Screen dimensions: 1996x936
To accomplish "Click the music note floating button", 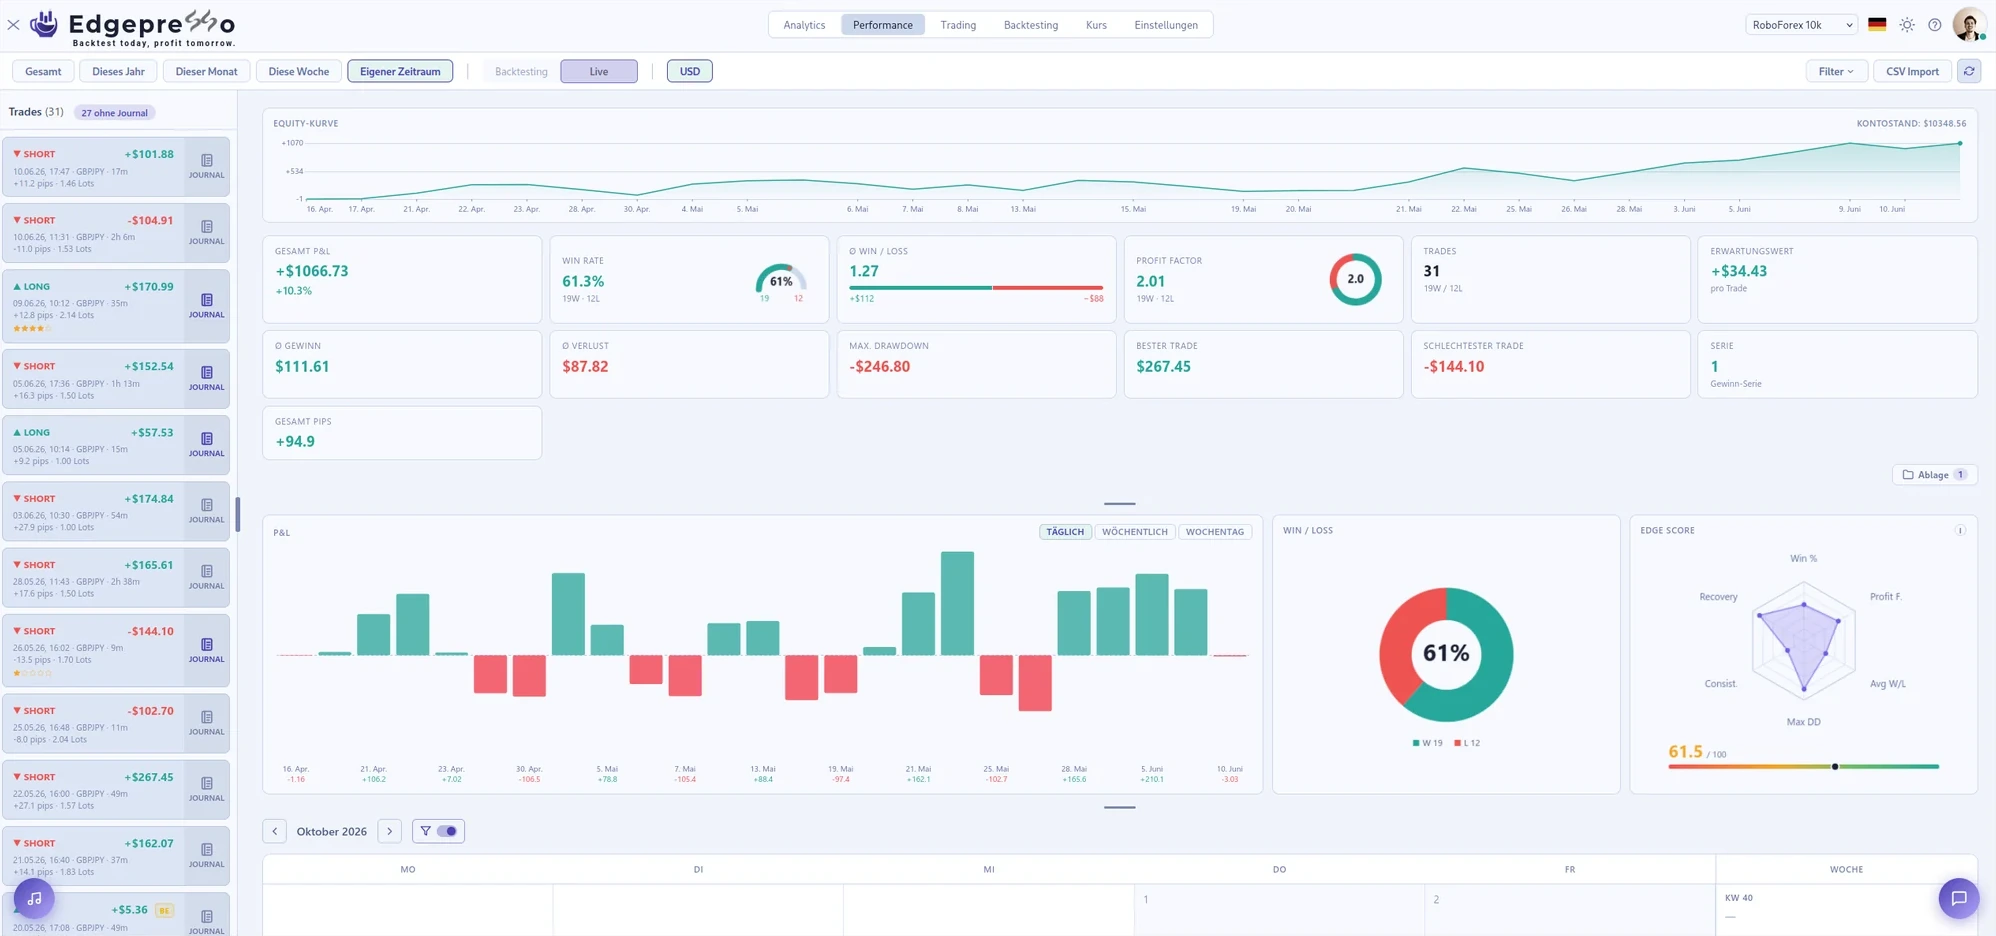I will pyautogui.click(x=34, y=898).
